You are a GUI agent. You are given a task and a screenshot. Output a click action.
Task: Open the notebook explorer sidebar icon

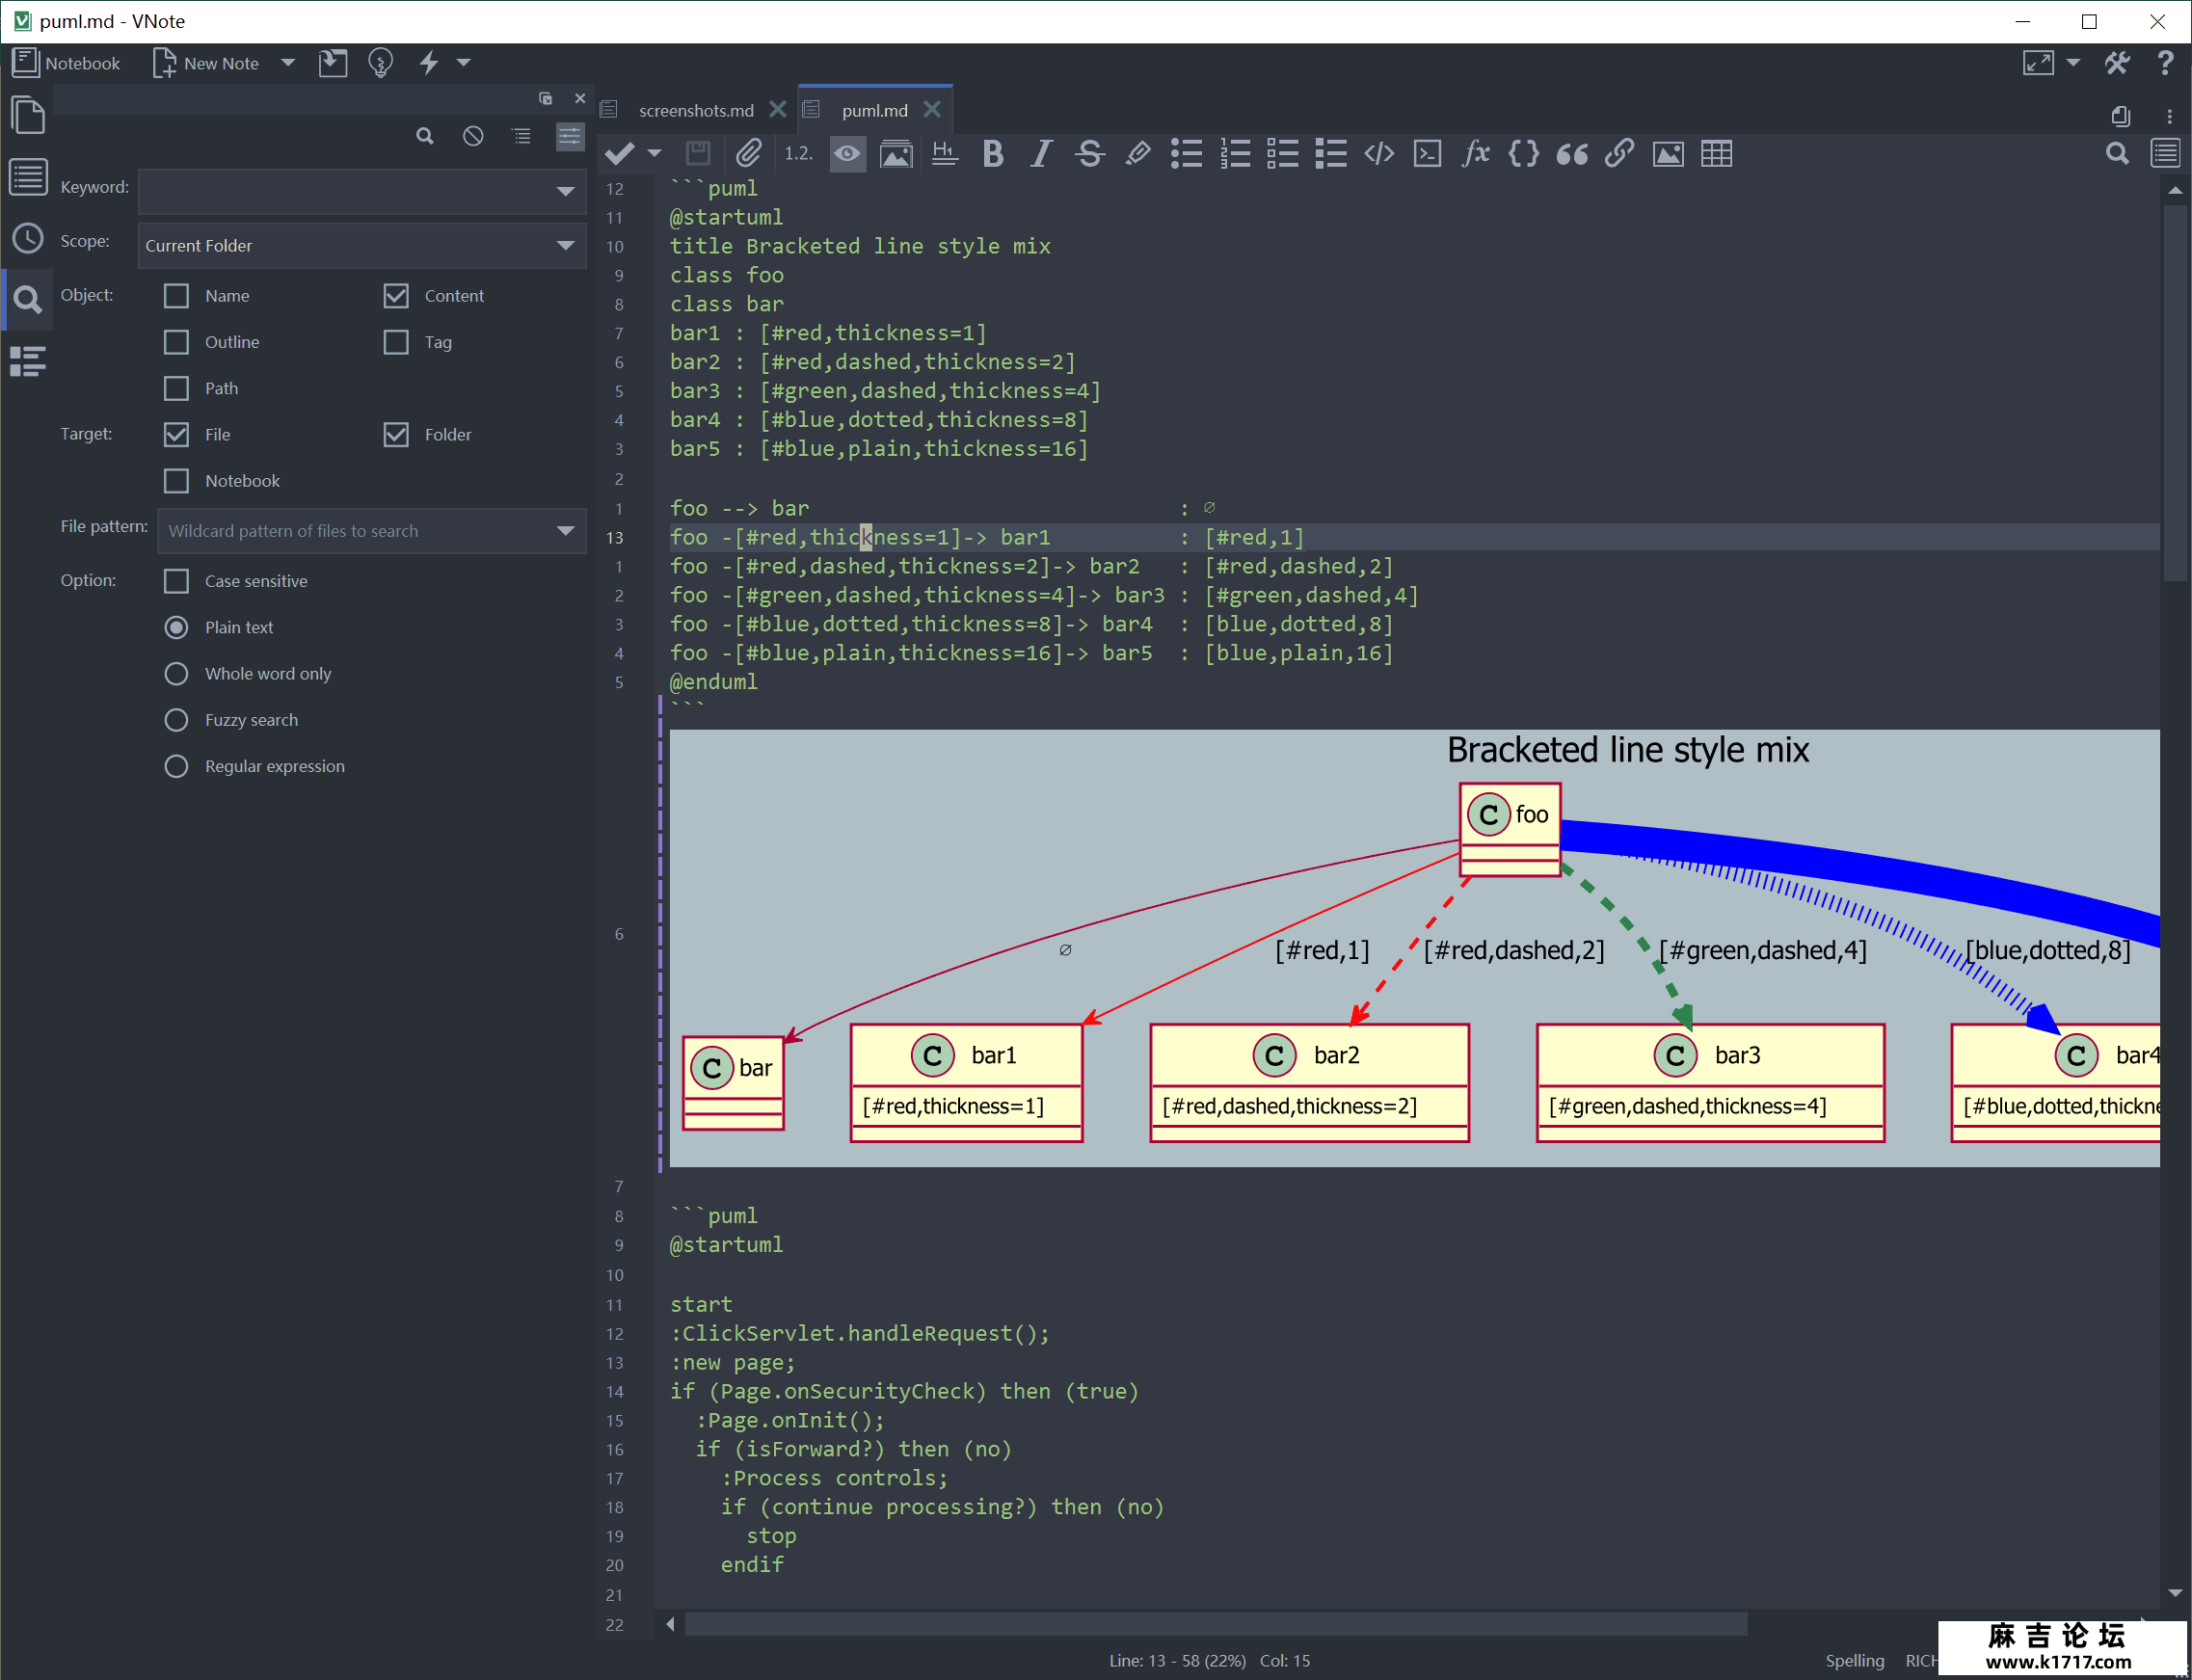click(28, 116)
